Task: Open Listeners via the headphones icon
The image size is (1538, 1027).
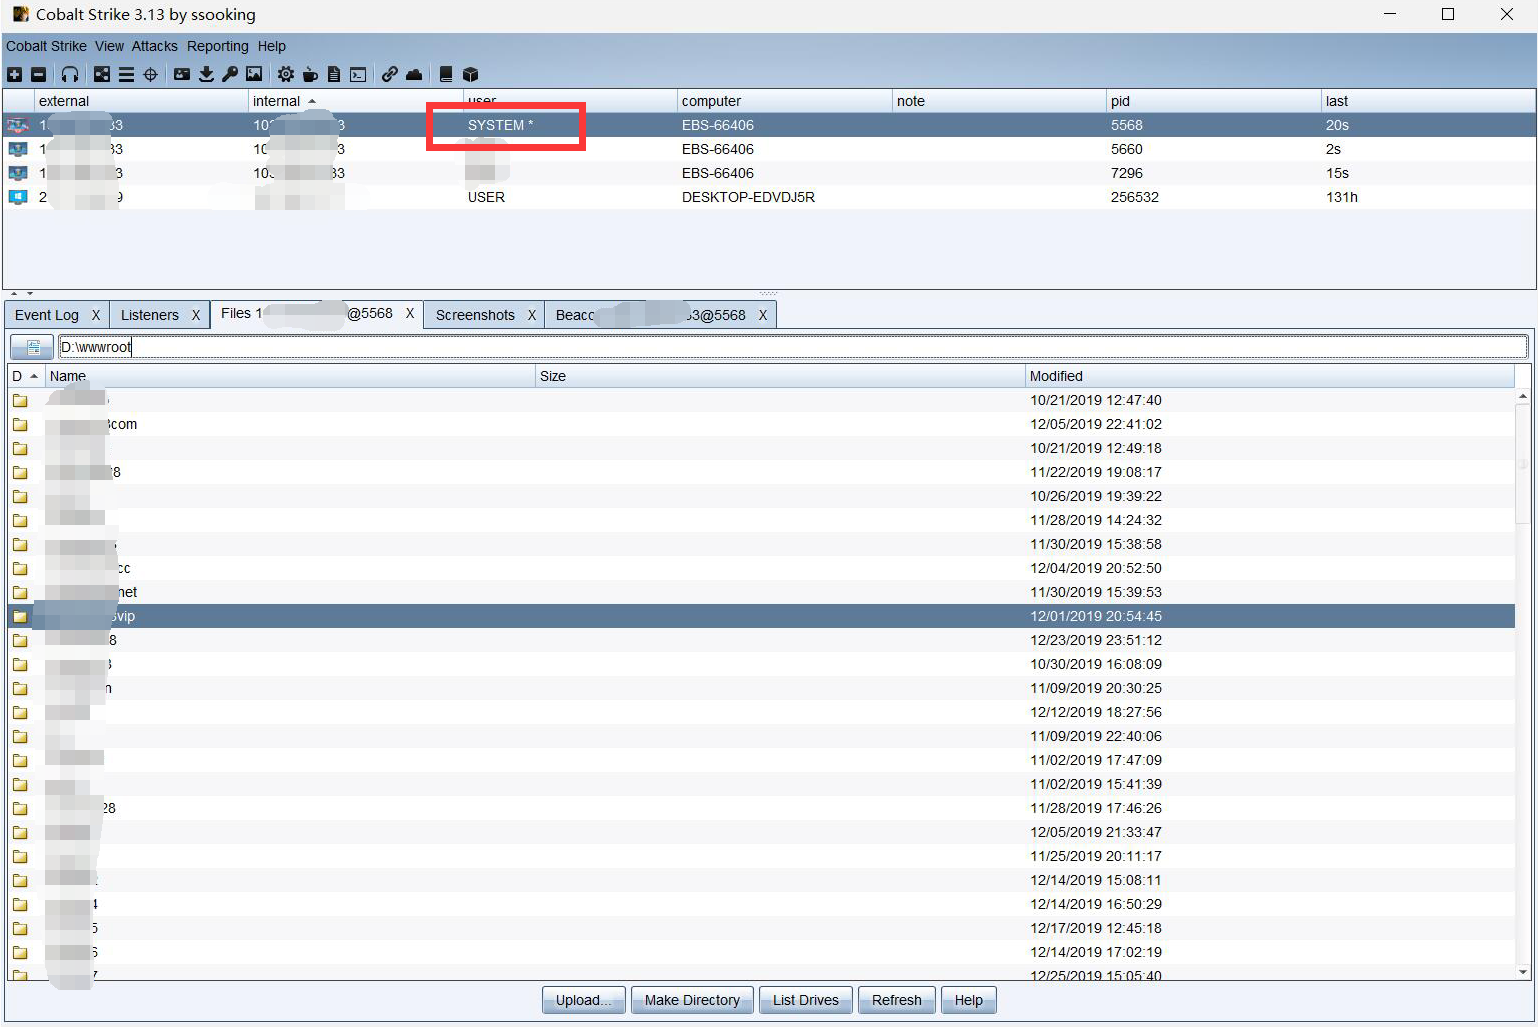Action: point(70,74)
